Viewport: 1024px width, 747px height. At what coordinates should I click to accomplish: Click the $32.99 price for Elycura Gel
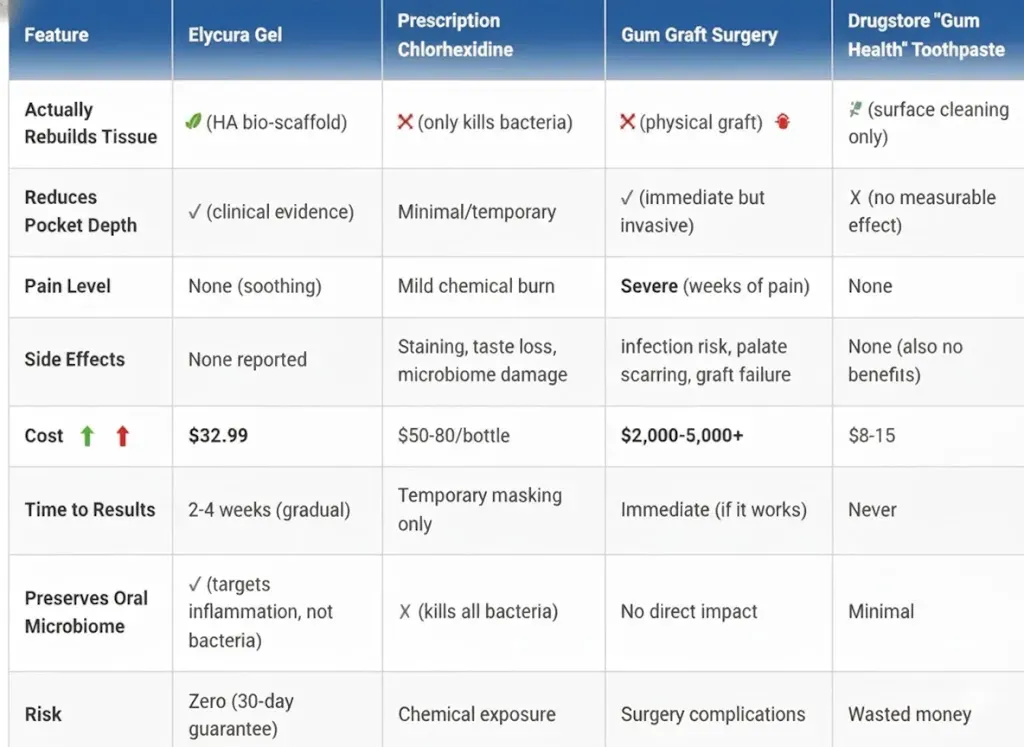click(x=218, y=436)
